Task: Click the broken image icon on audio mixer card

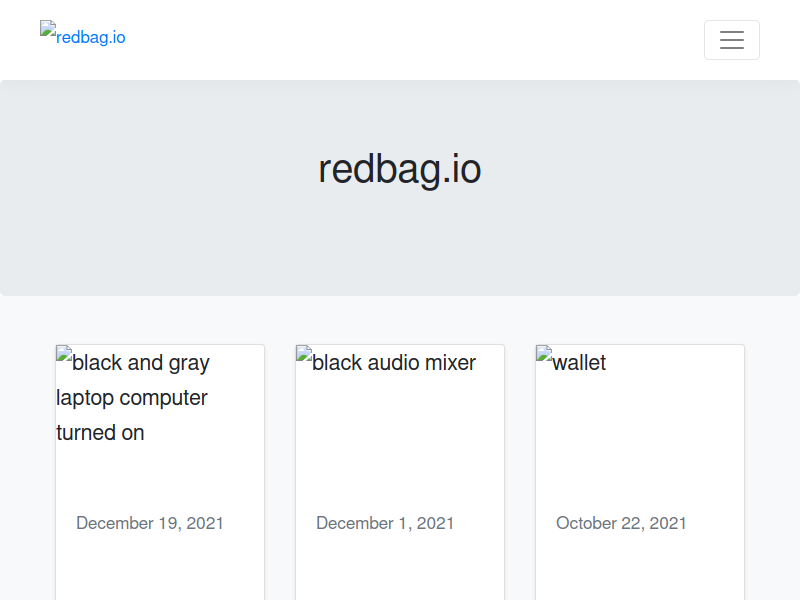Action: pos(304,354)
